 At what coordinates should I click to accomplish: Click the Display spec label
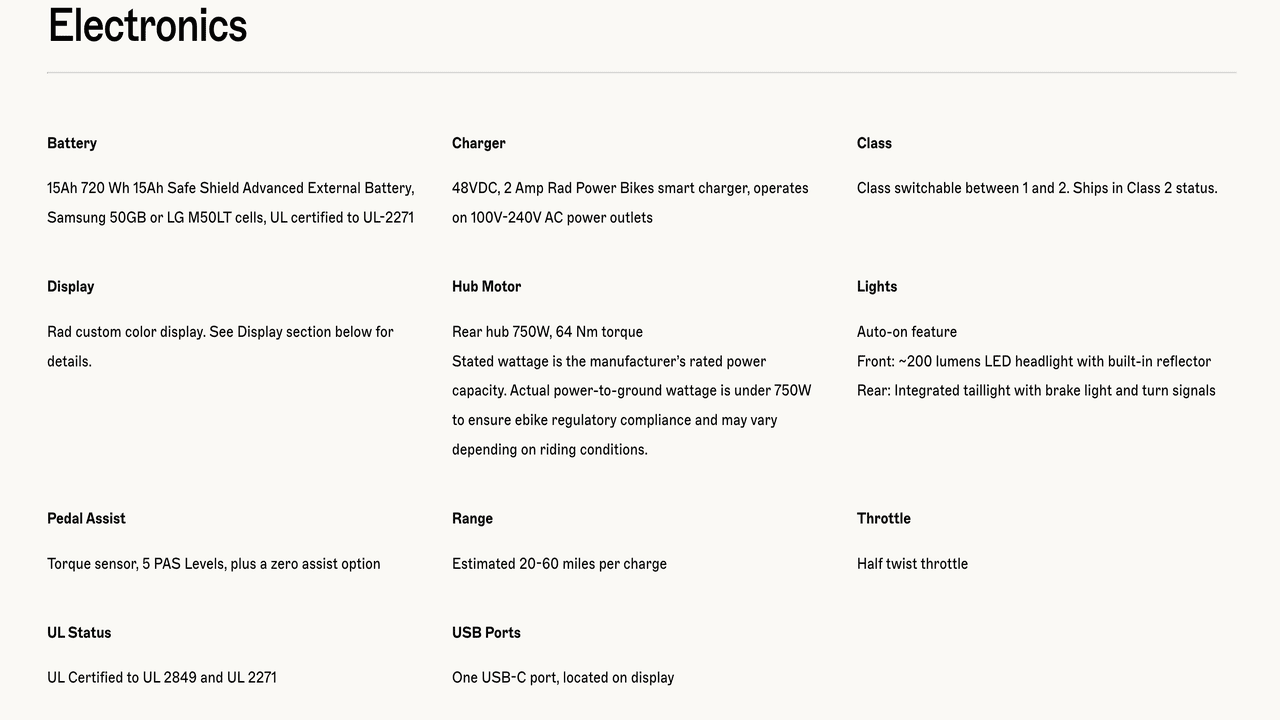click(70, 287)
